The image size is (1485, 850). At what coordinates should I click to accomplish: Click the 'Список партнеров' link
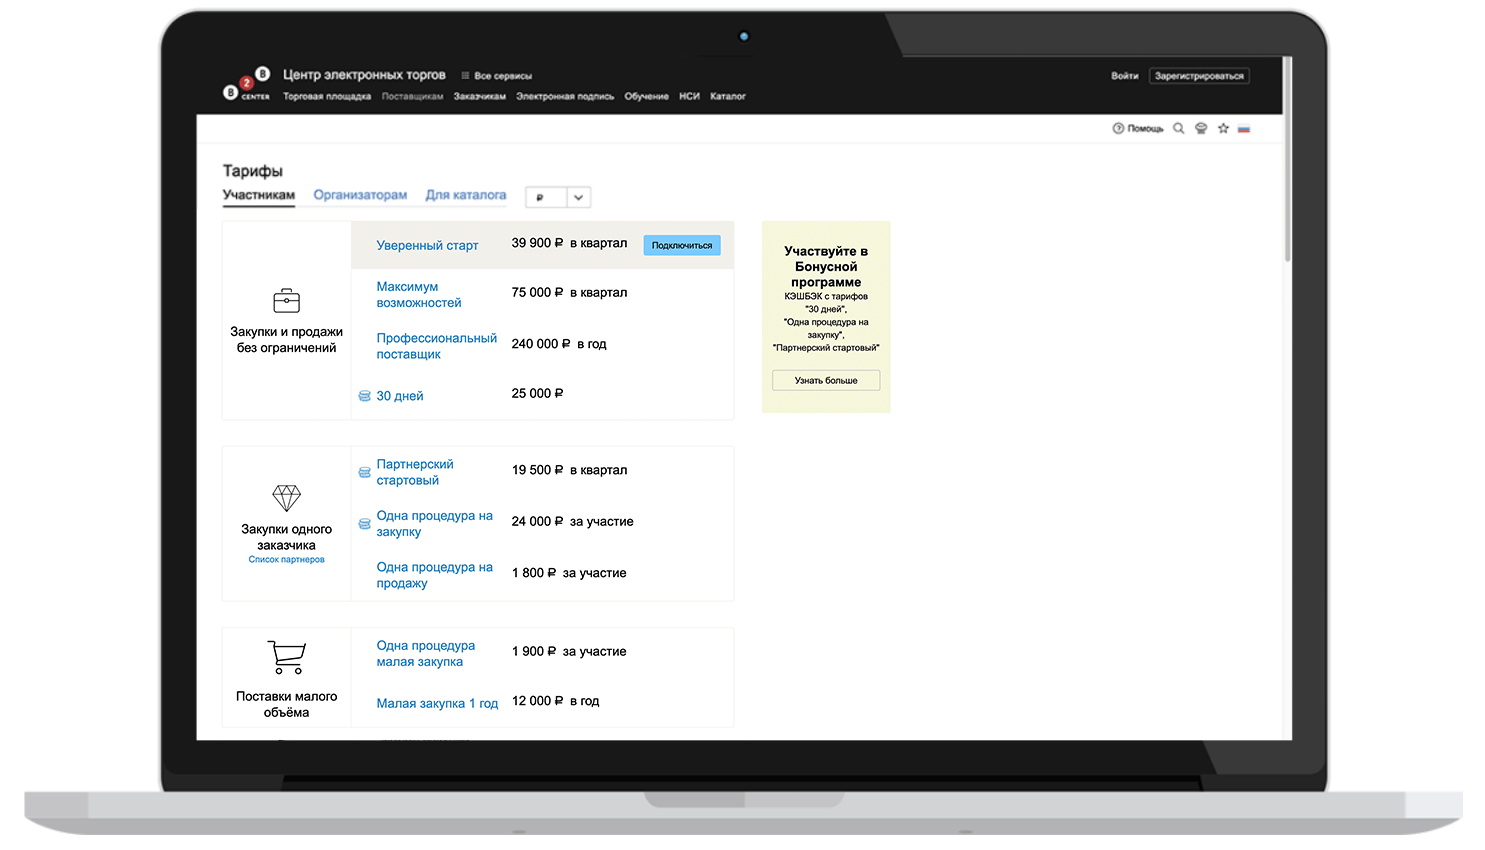point(286,560)
